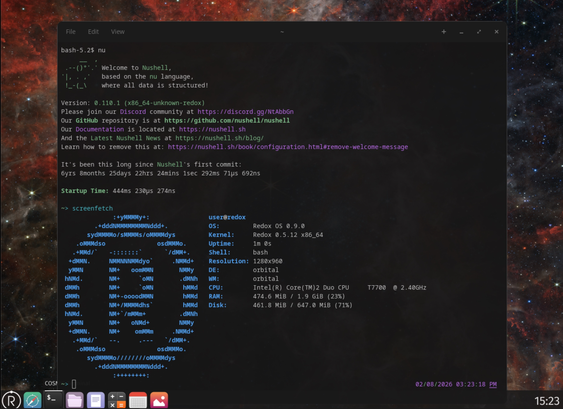
Task: Switch to the terminal taskbar icon
Action: (53, 399)
